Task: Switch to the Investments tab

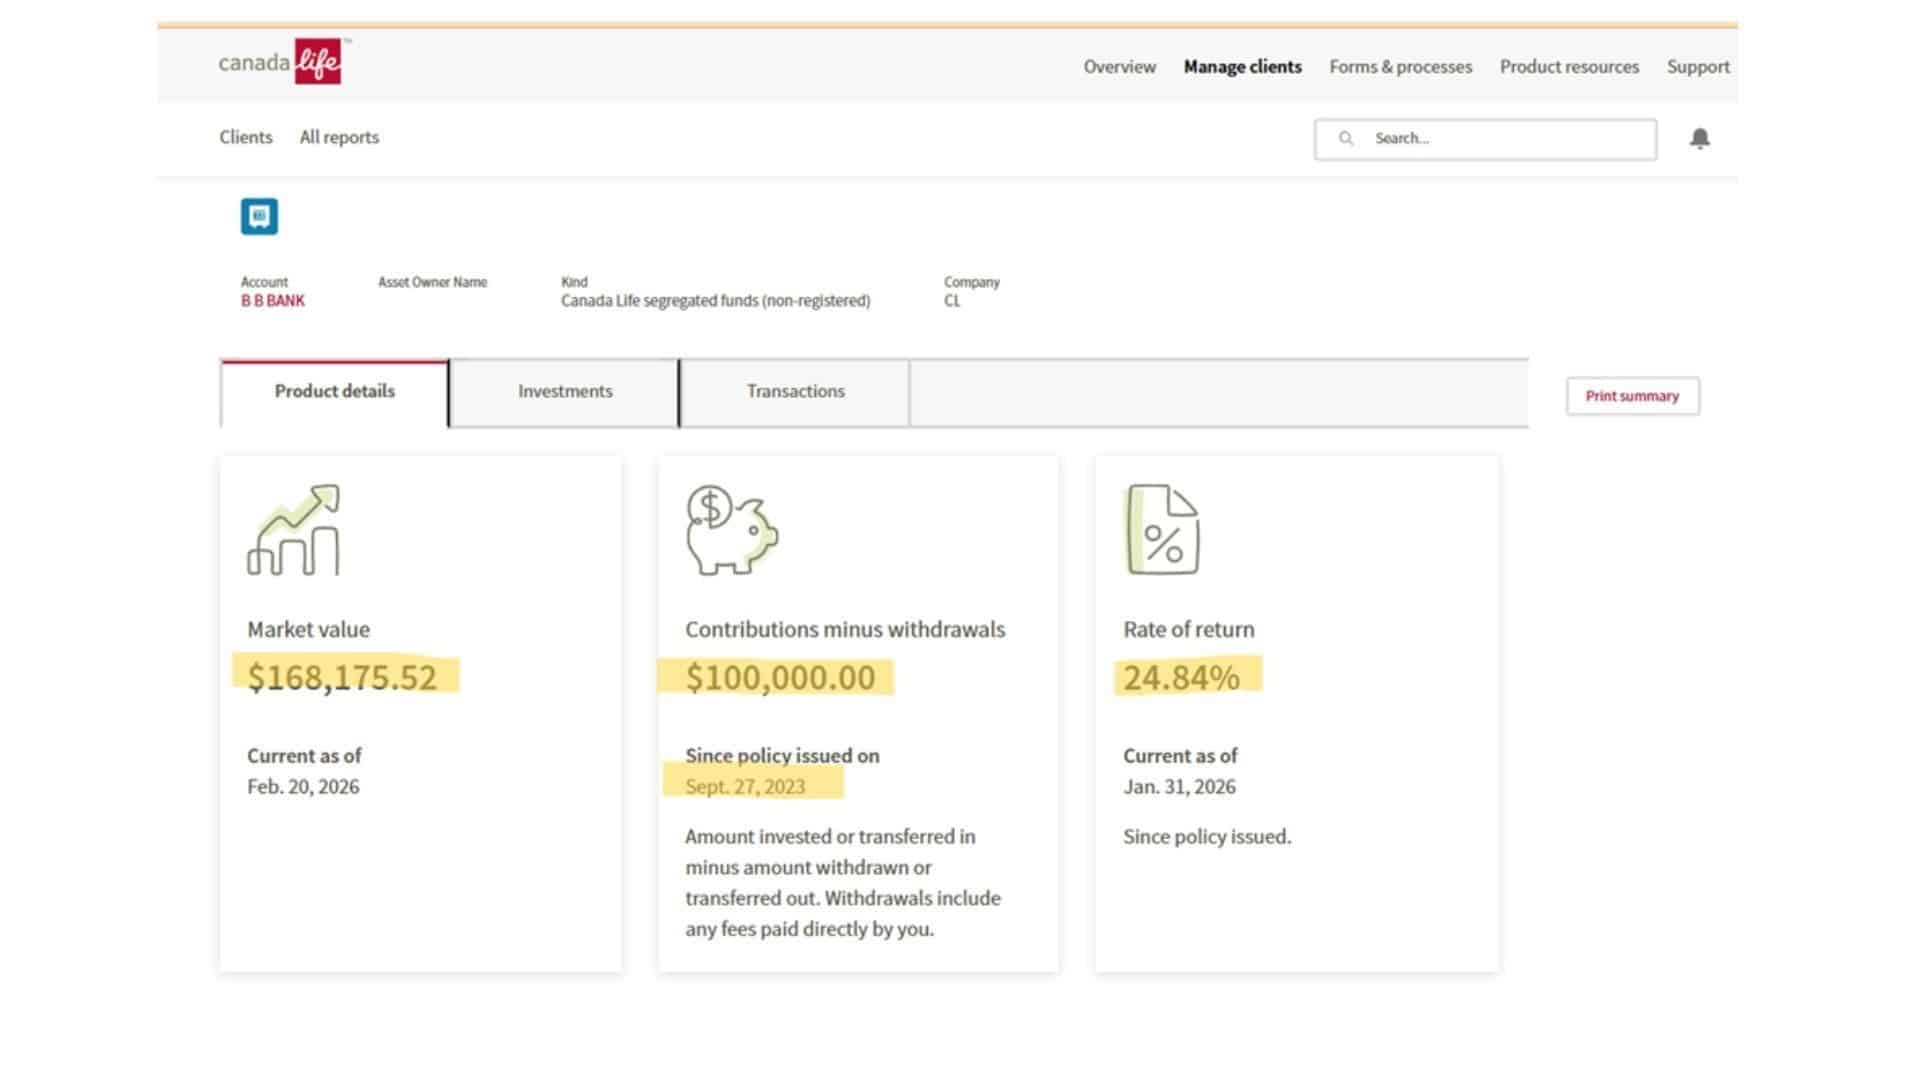Action: pyautogui.click(x=564, y=391)
